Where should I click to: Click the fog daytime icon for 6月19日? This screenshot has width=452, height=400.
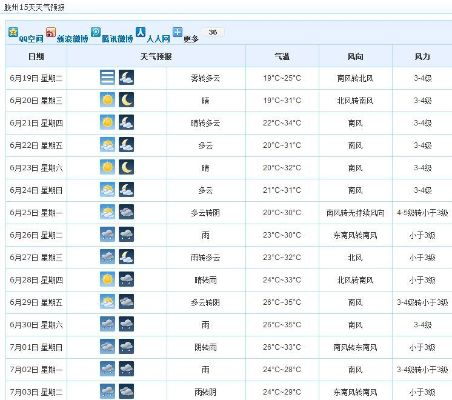[x=107, y=77]
